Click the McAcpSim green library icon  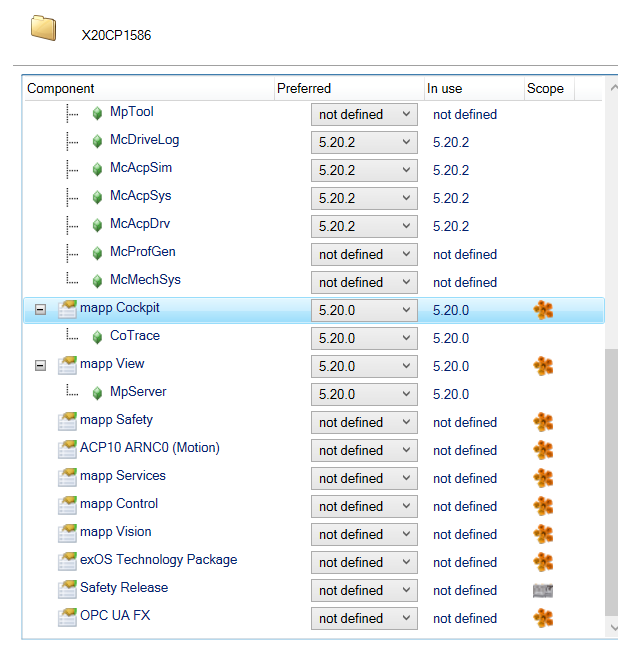click(x=97, y=169)
